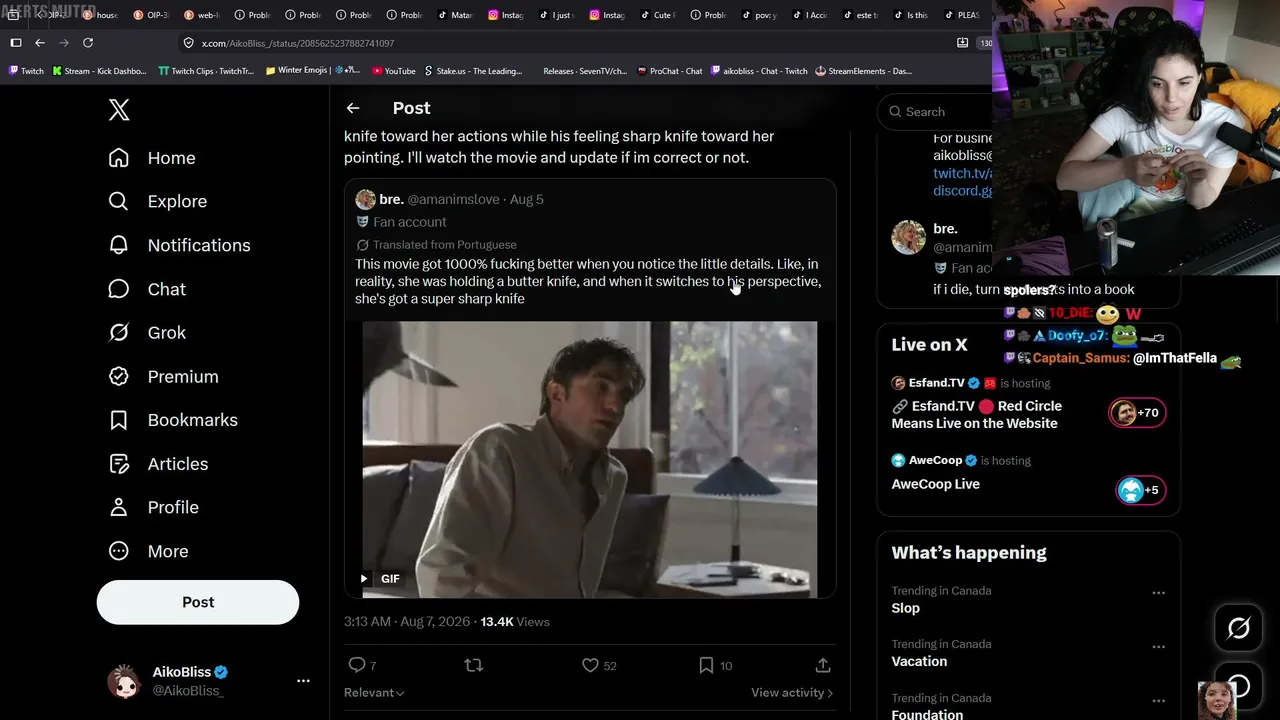Open the post timestamp 3:13 AM link

pos(406,622)
